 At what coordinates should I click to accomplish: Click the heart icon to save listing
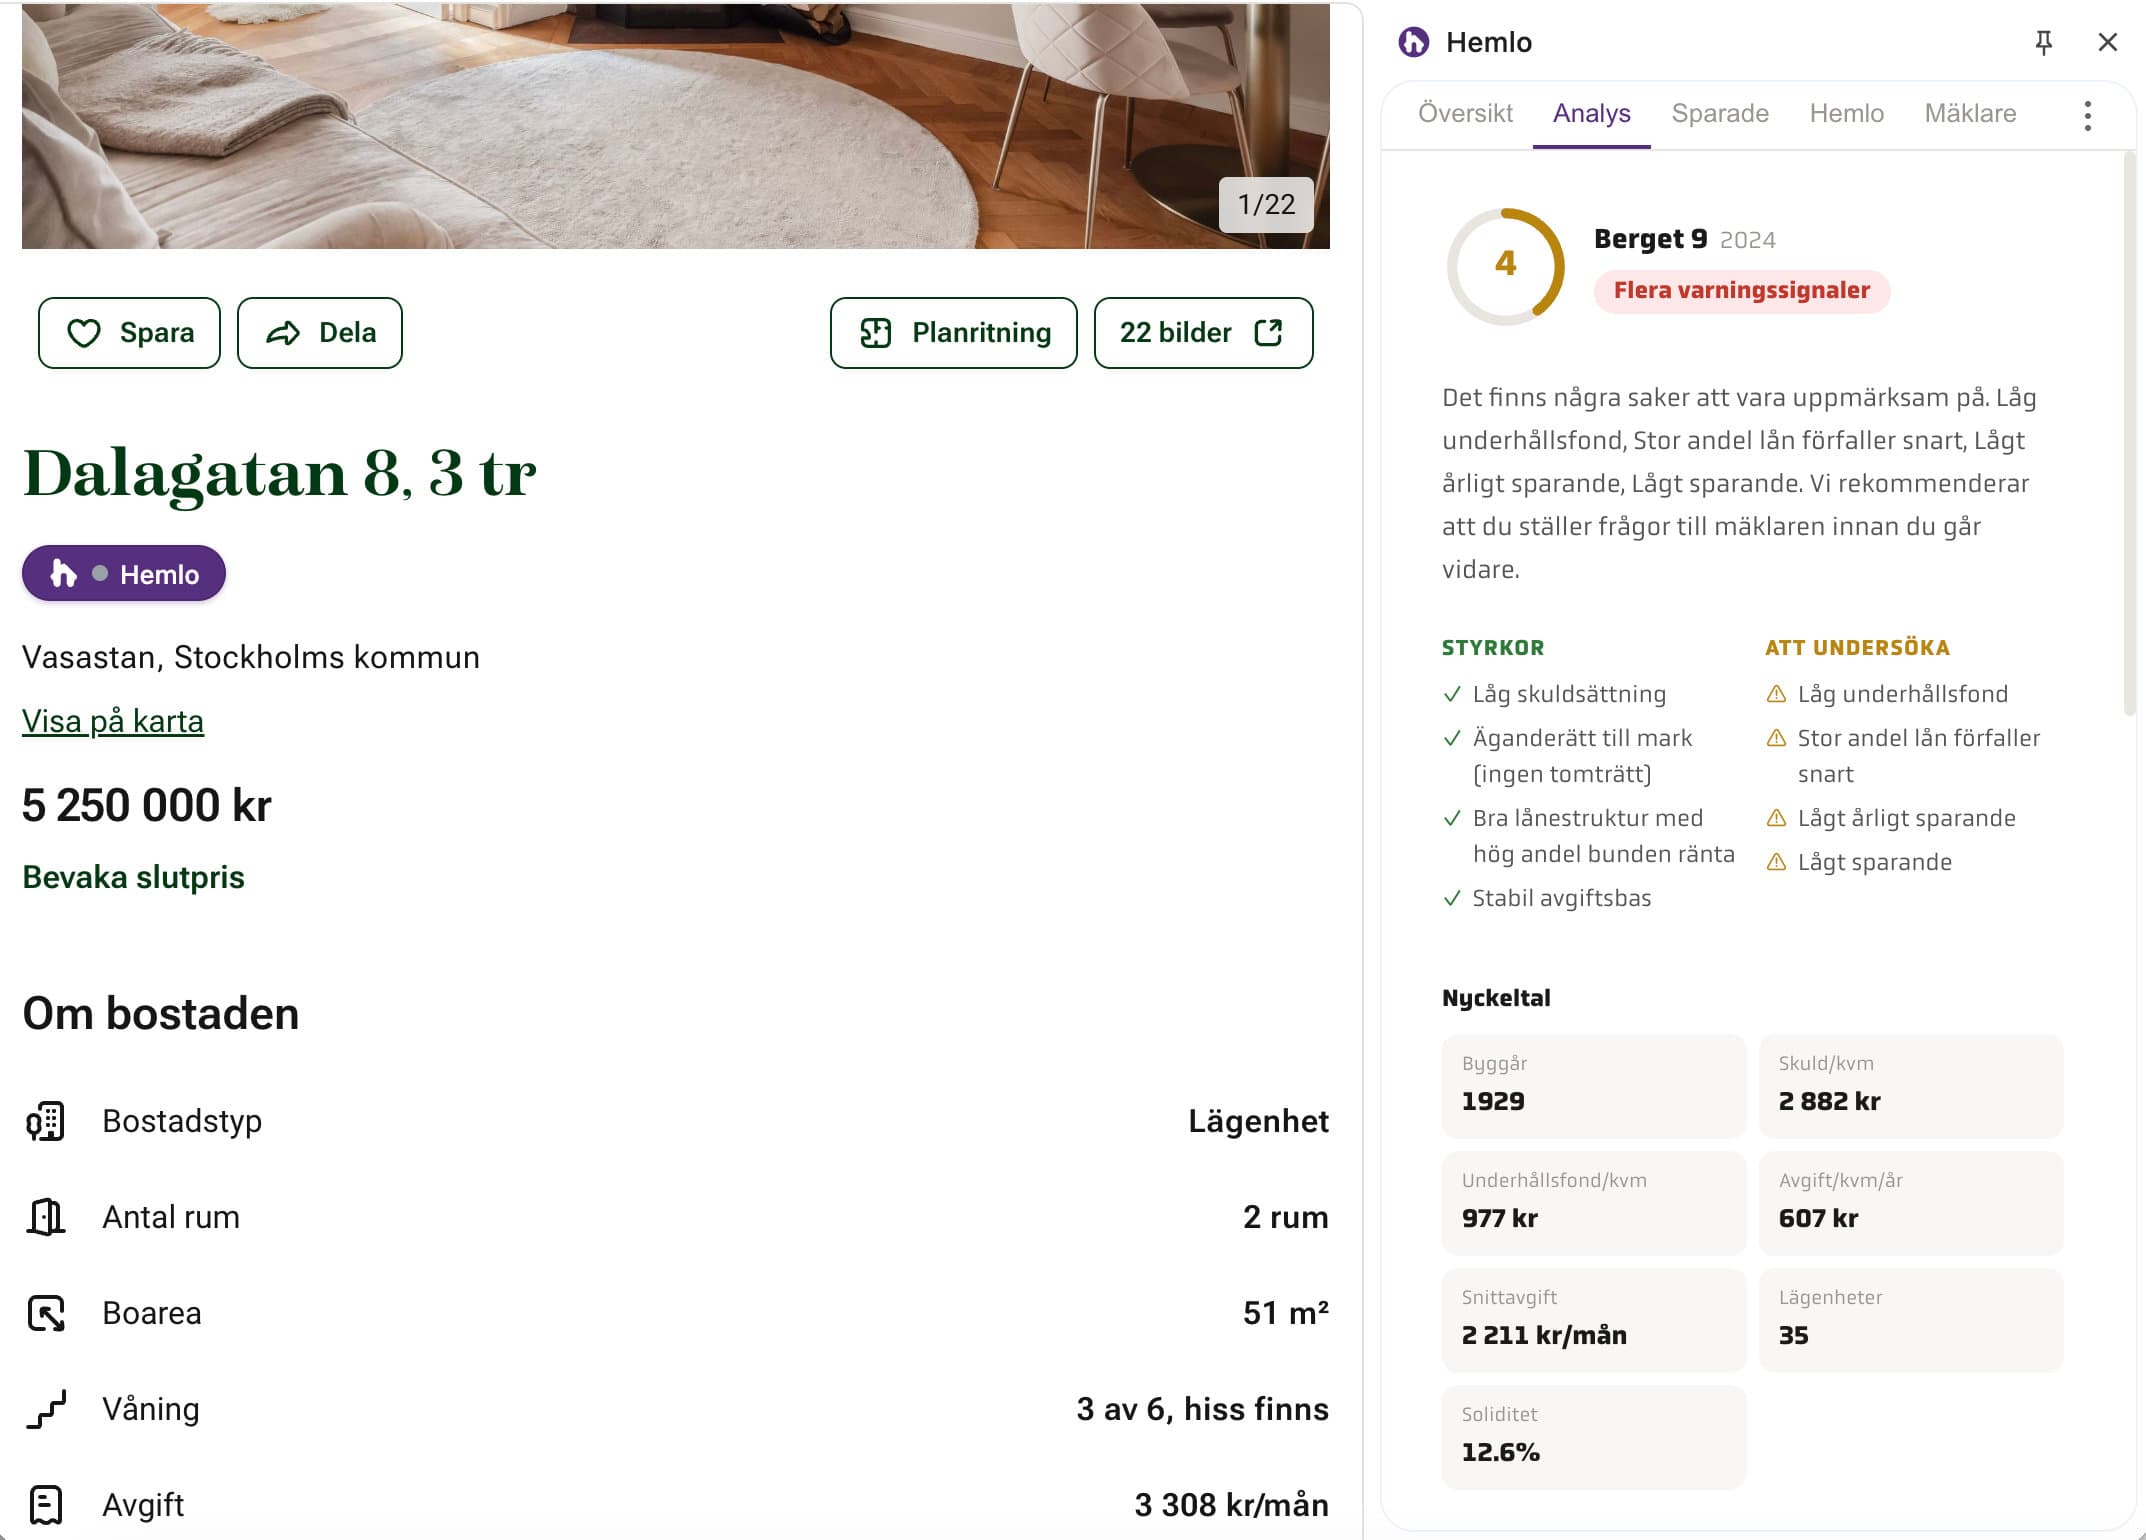tap(85, 333)
